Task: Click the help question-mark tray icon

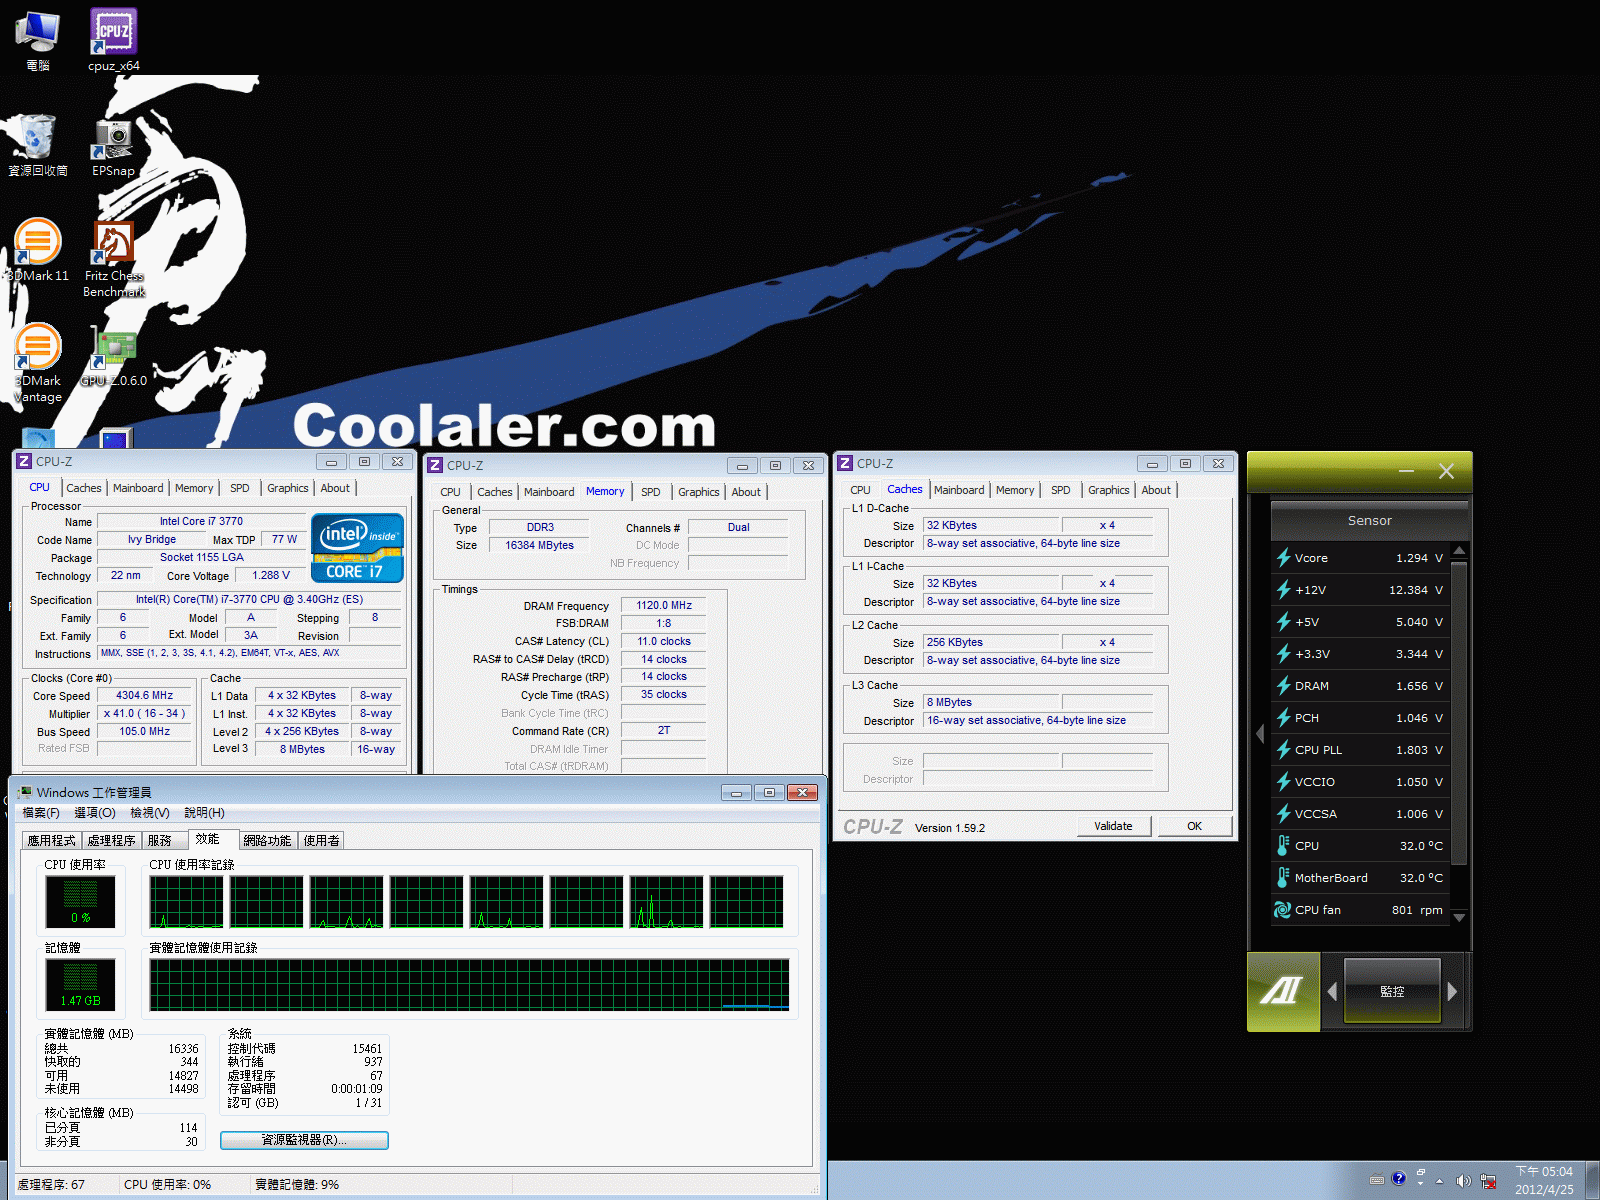Action: [1399, 1178]
